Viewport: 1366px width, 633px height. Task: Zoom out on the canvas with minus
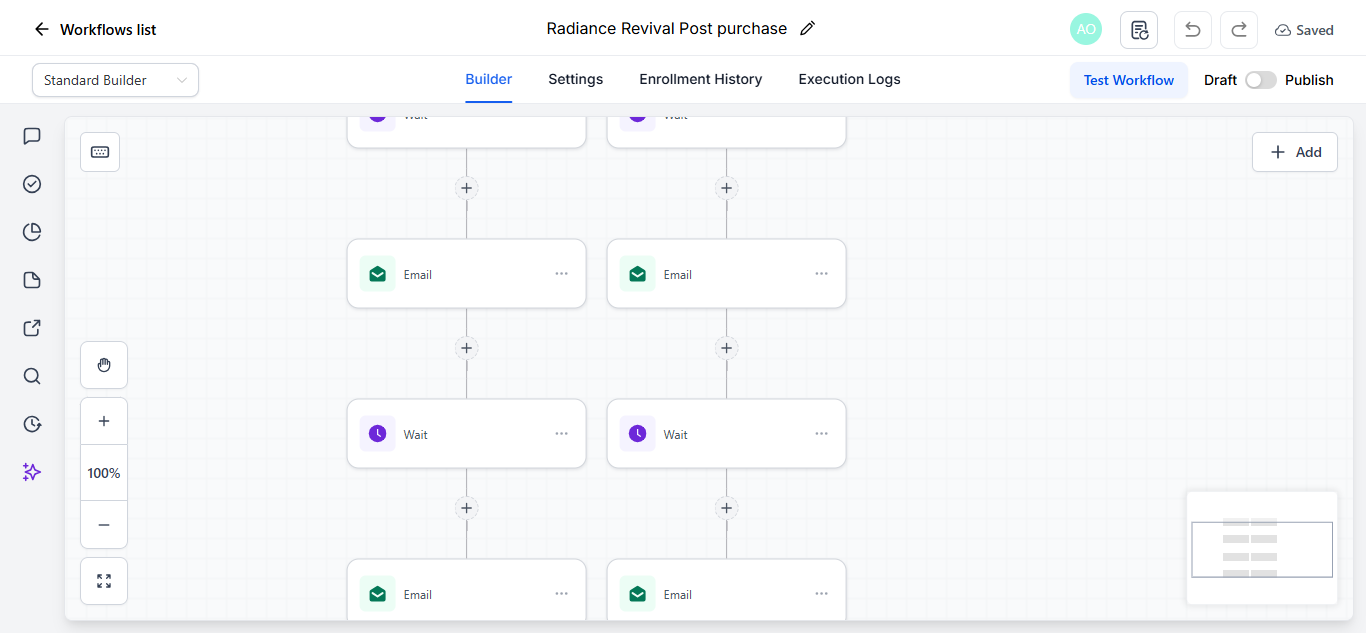(x=104, y=525)
